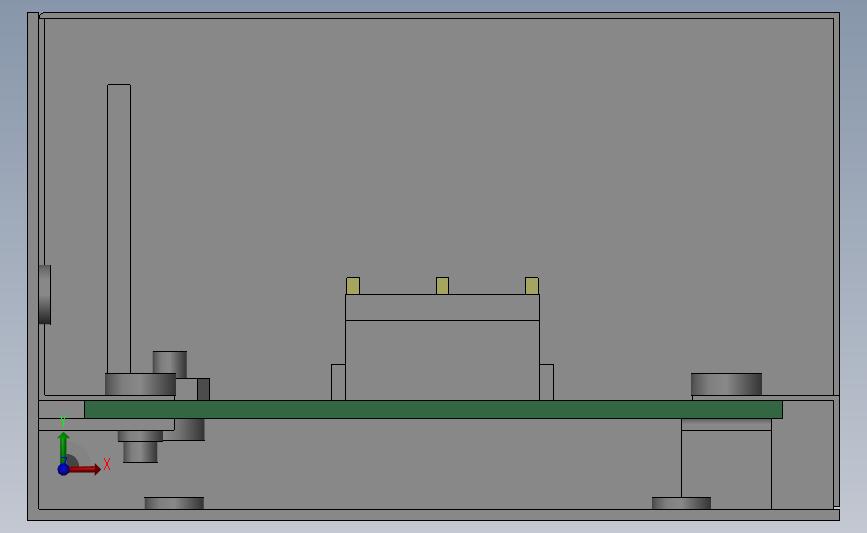Select the bottom-left foot cylinder

point(174,503)
